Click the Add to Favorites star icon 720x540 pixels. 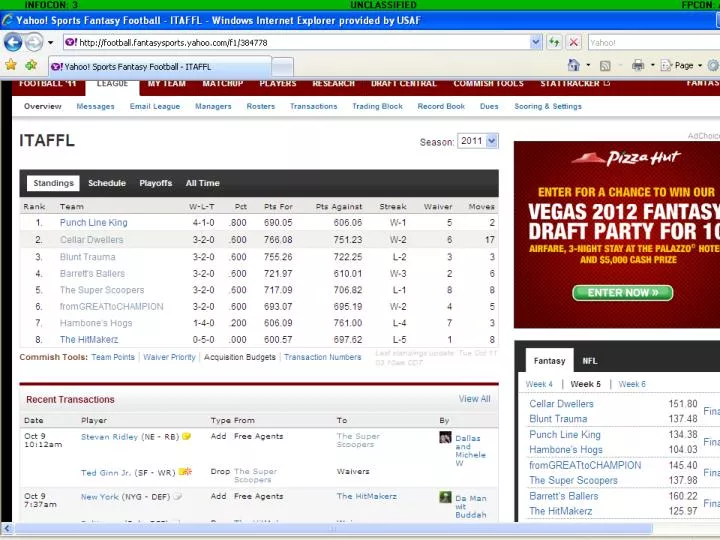(31, 65)
